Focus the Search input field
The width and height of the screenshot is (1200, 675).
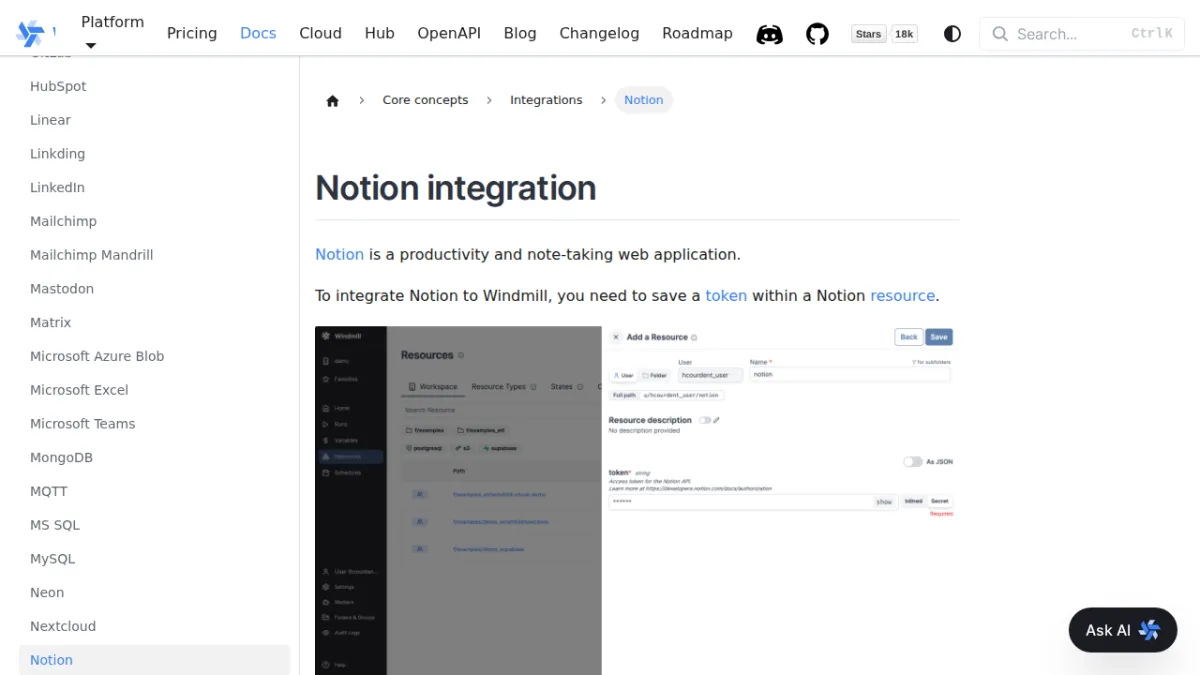pyautogui.click(x=1082, y=34)
